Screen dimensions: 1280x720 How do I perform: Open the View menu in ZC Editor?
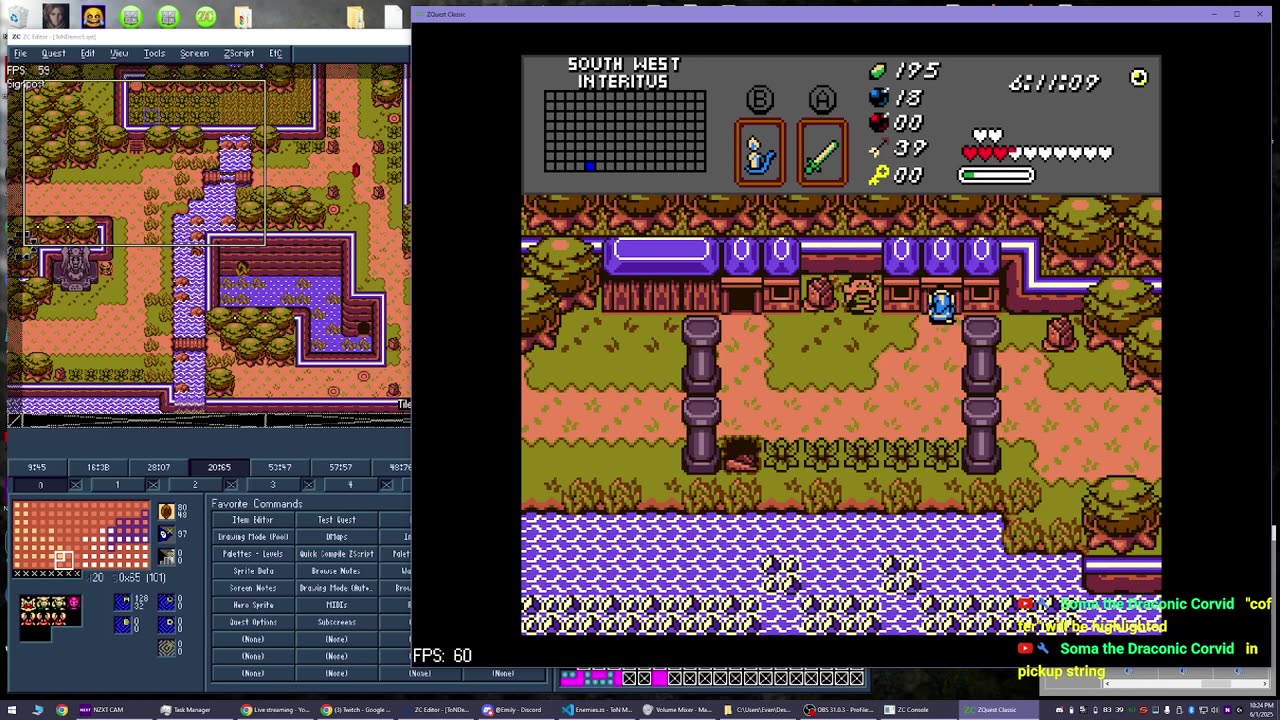(x=119, y=53)
